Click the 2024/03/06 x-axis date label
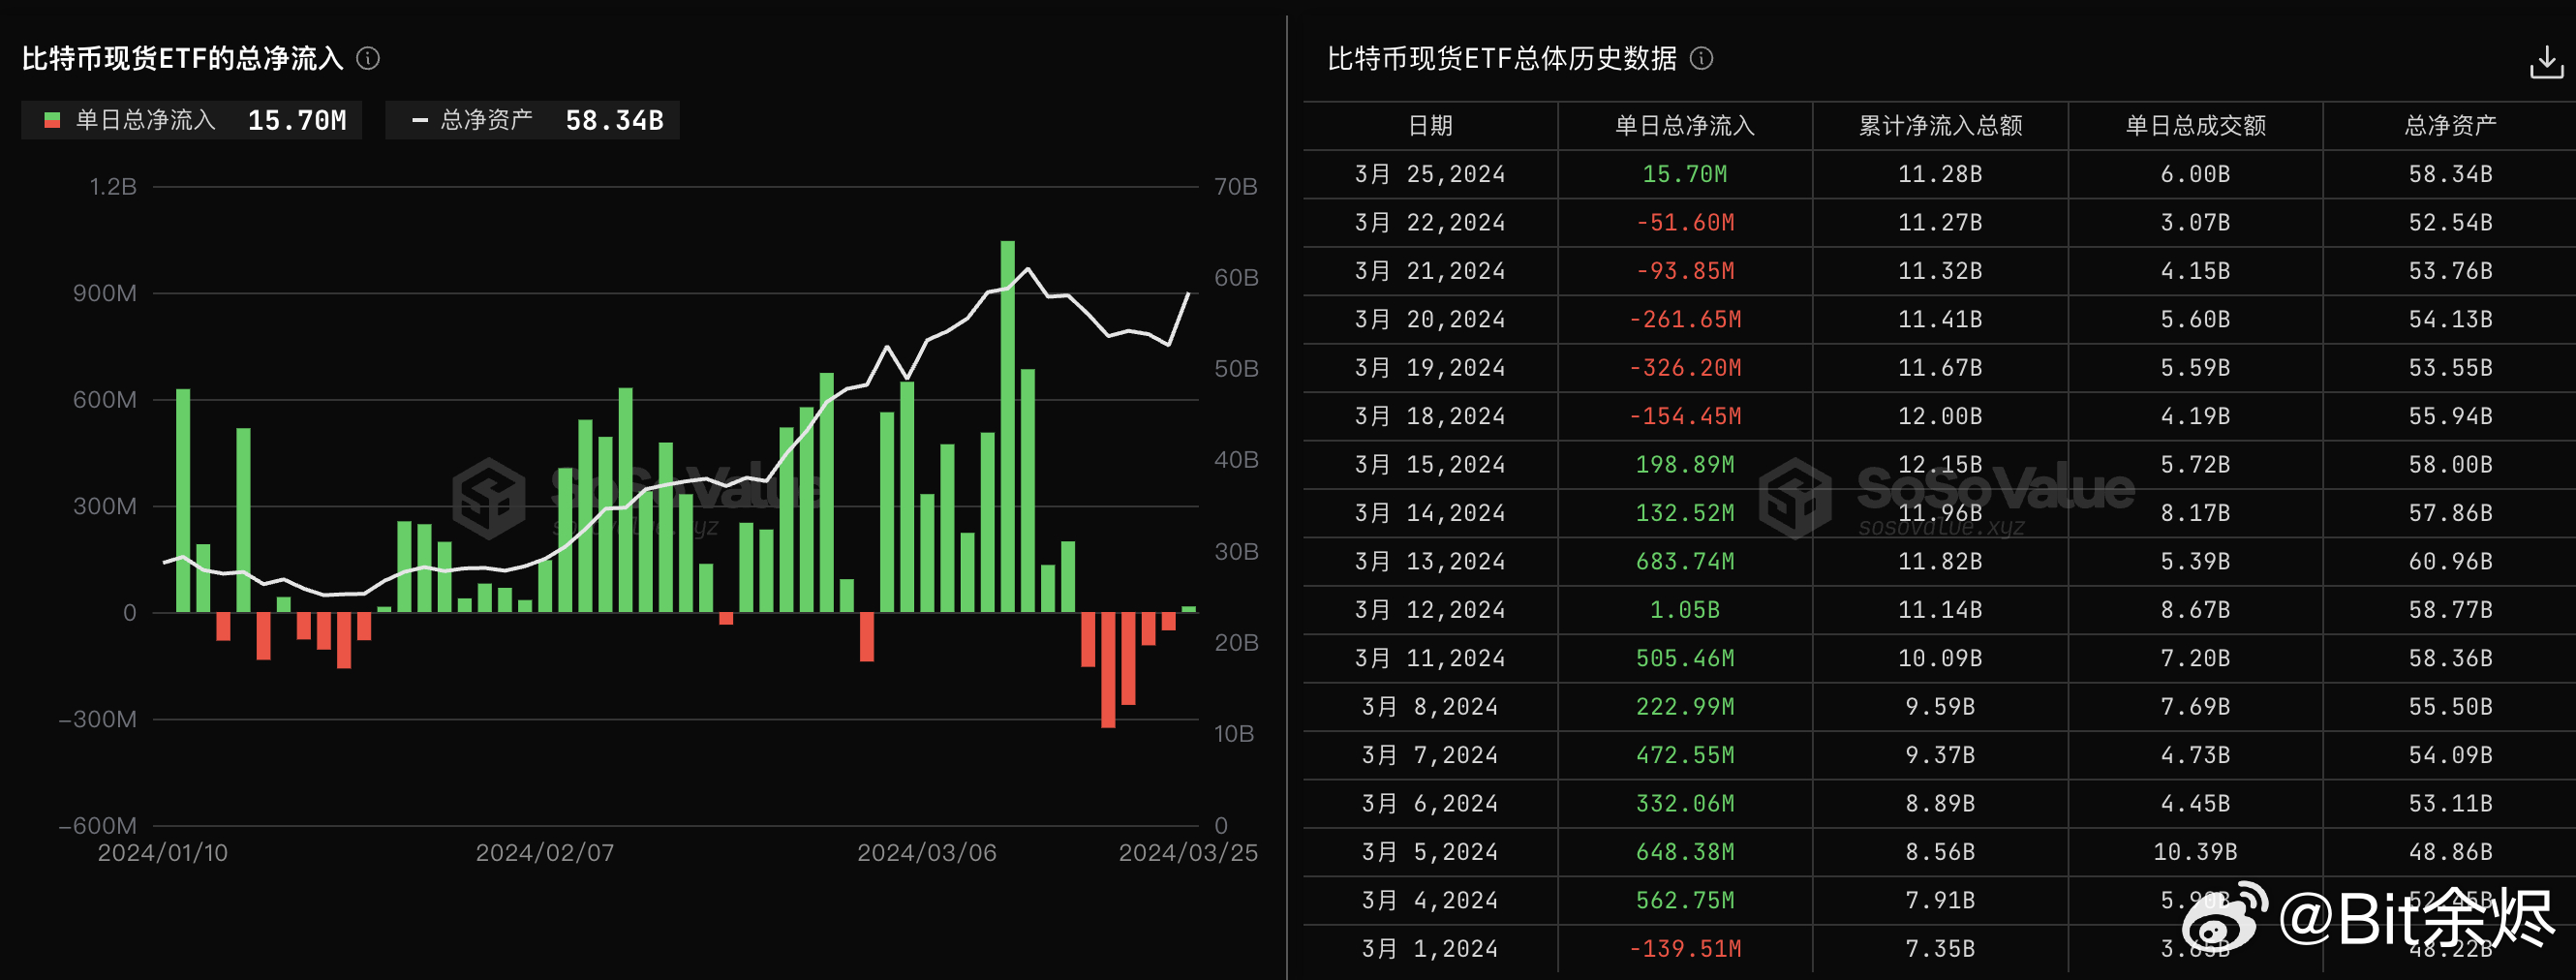This screenshot has height=980, width=2576. click(x=927, y=853)
